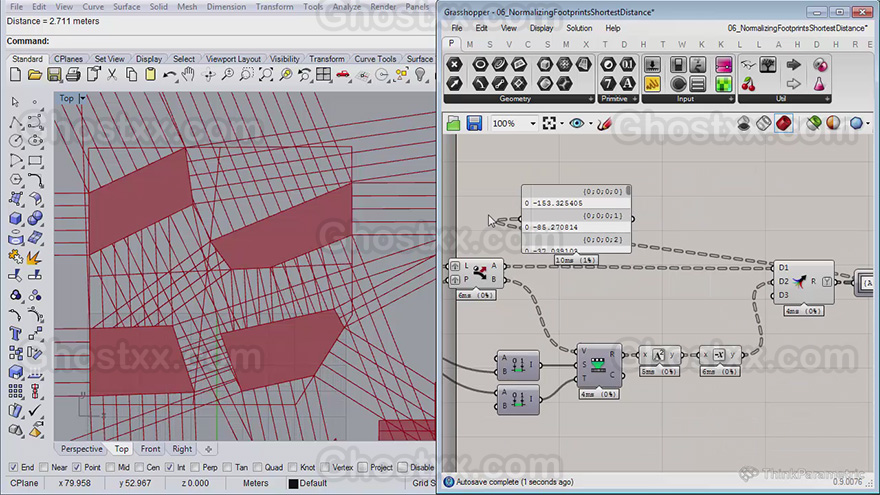Click the red car render icon

coord(343,75)
